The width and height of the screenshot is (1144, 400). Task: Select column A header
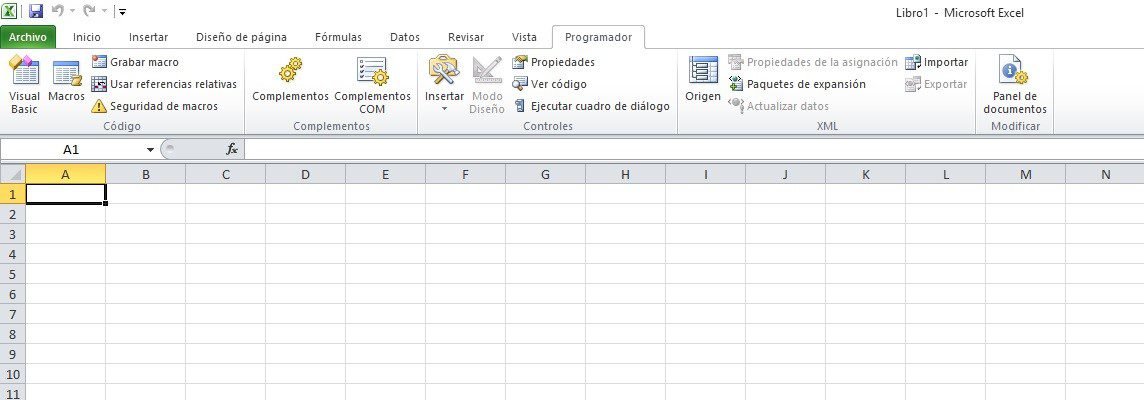tap(66, 174)
